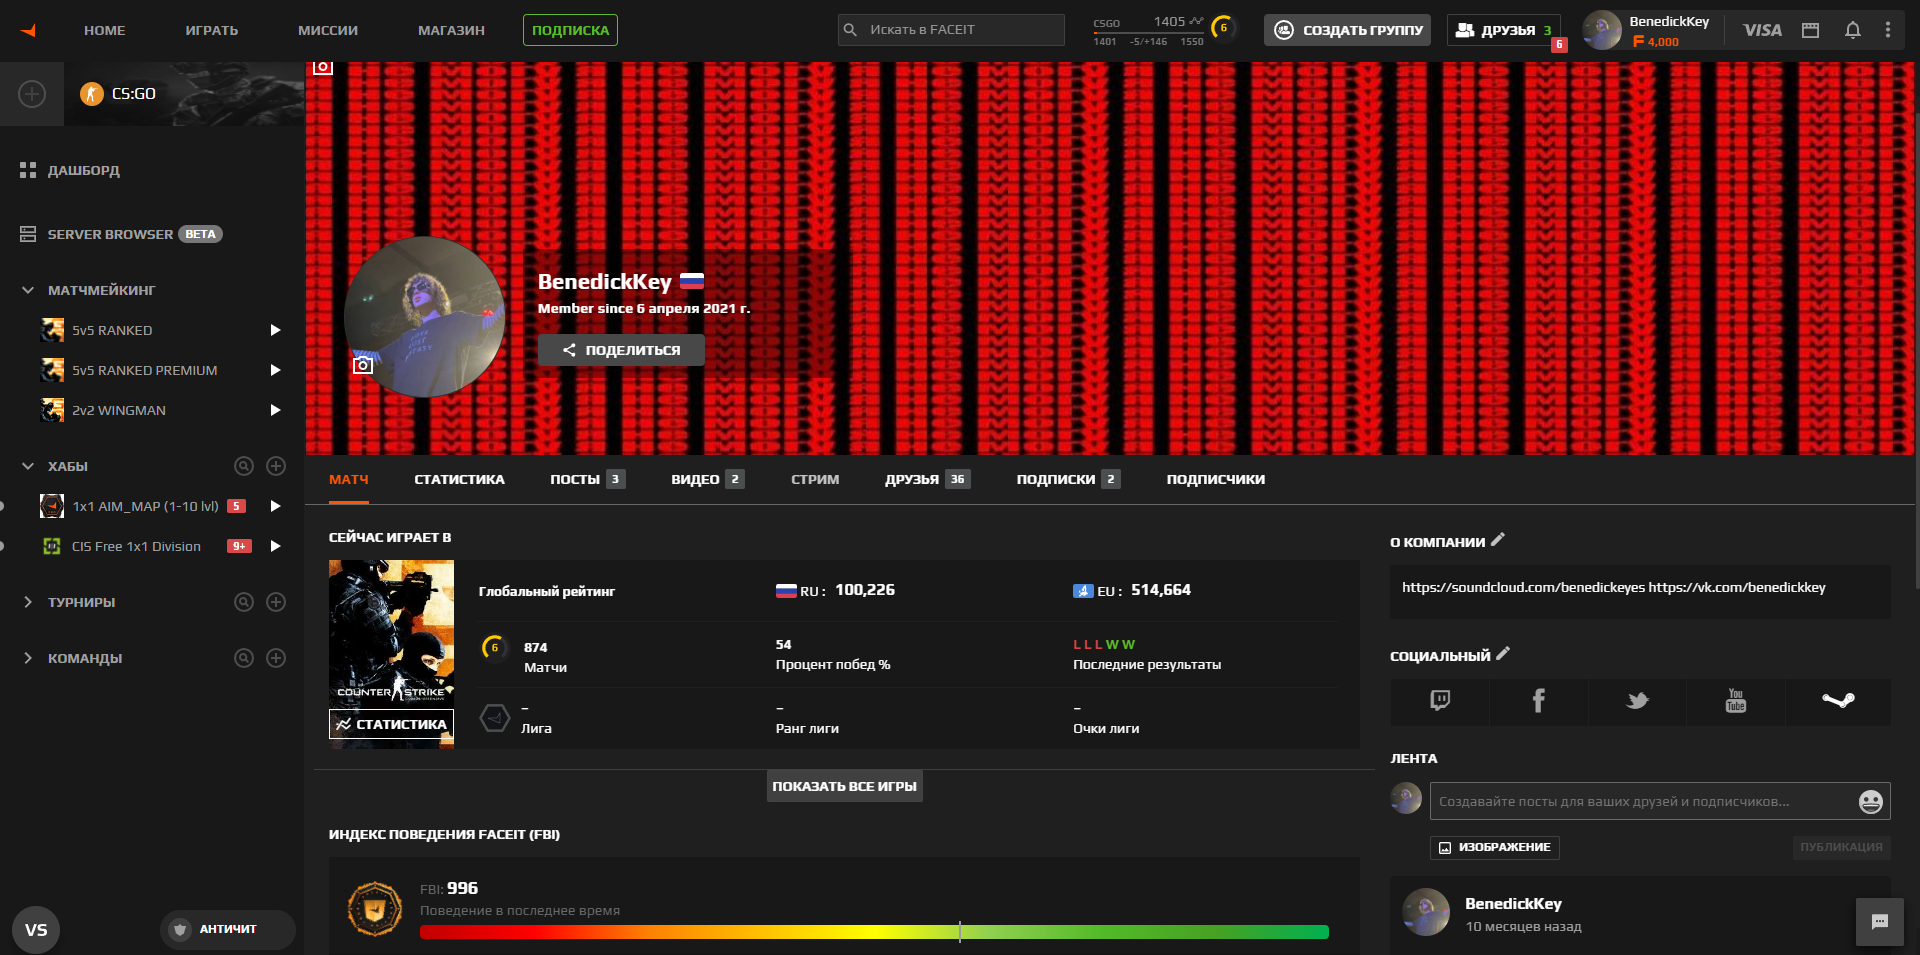This screenshot has height=955, width=1920.
Task: Open ИГРАТЬ in top navigation
Action: click(x=212, y=30)
